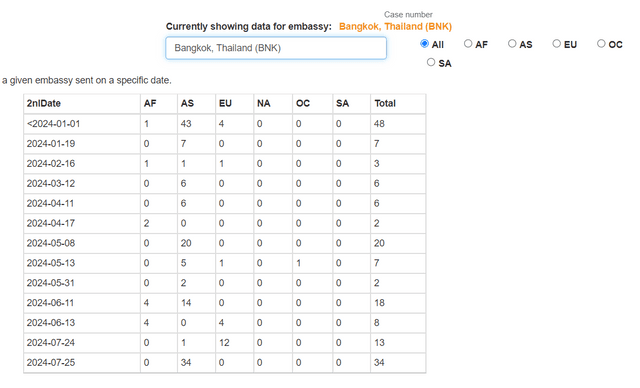Viewport: 640px width, 388px height.
Task: Click the 2024-07-25 date cell
Action: pyautogui.click(x=82, y=362)
